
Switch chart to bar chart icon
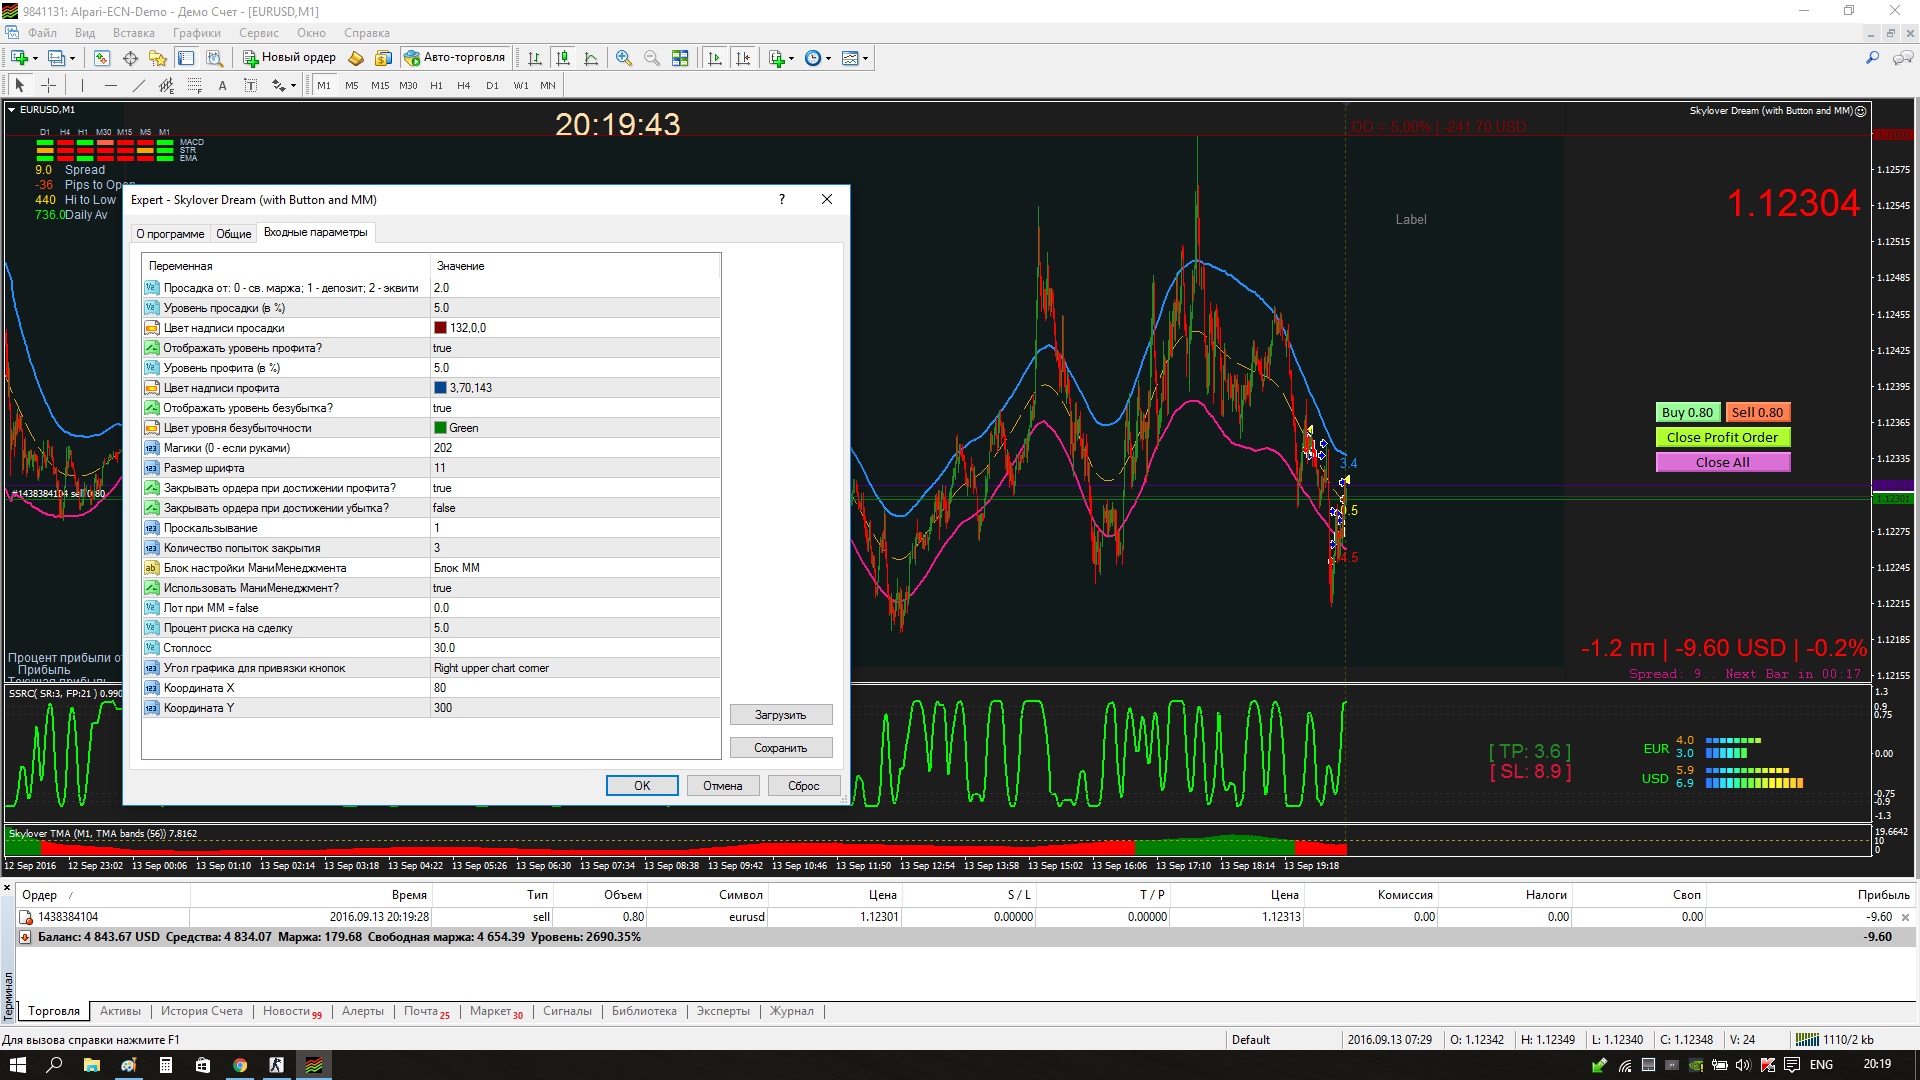click(535, 58)
